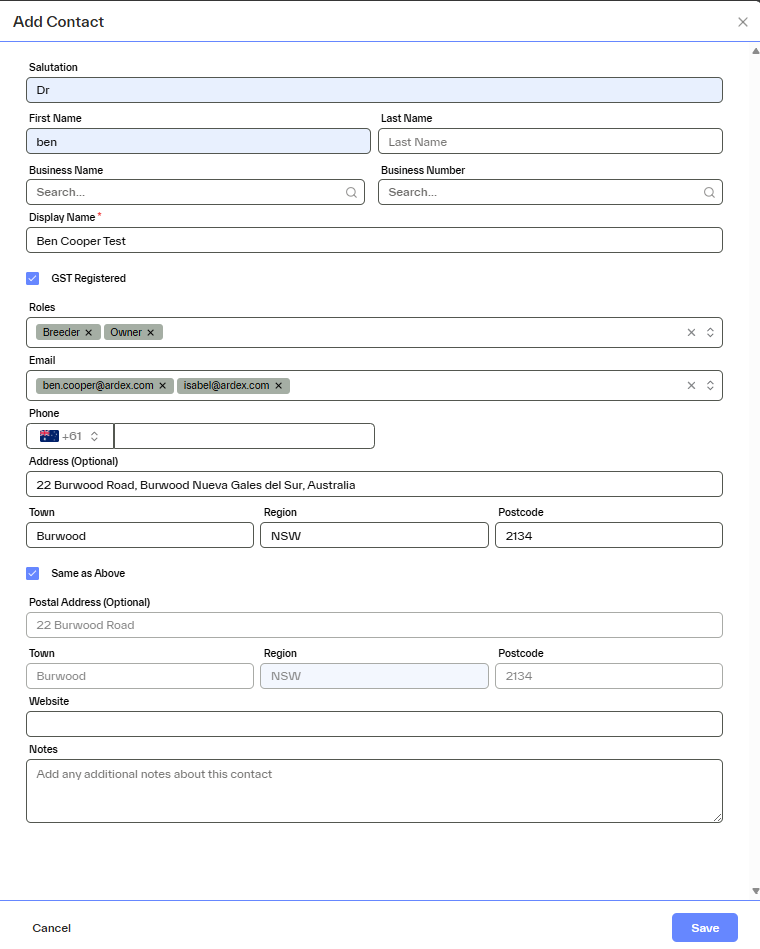
Task: Expand the Roles dropdown list
Action: point(710,333)
